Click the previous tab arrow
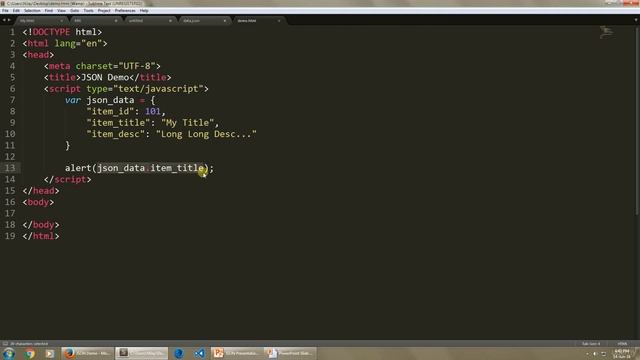 4,20
